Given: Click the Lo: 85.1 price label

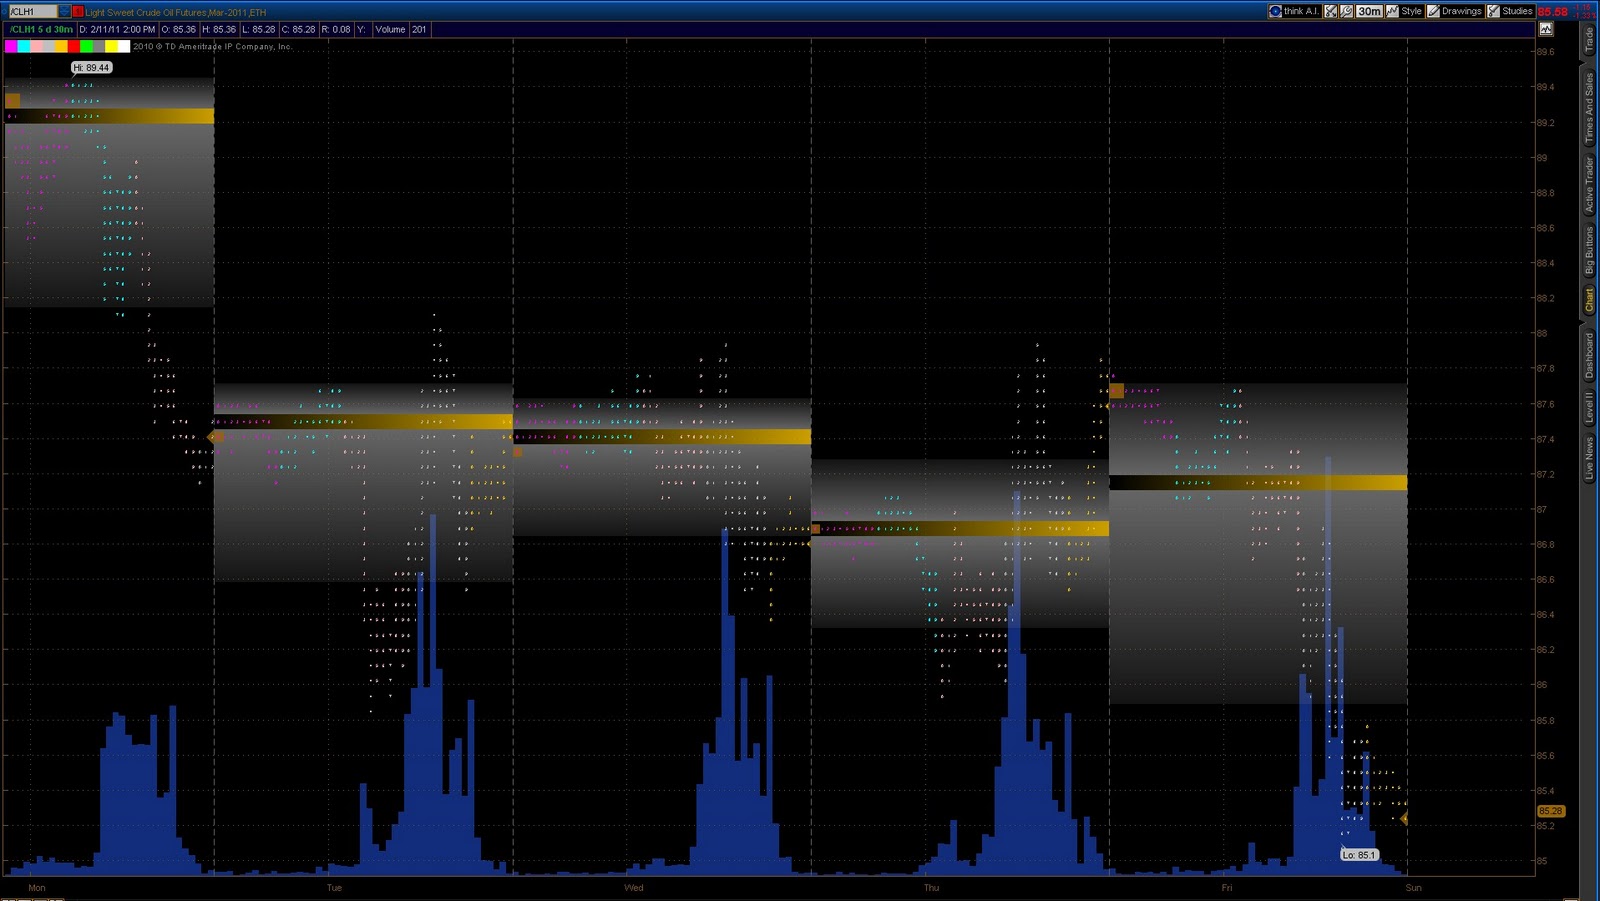Looking at the screenshot, I should coord(1359,854).
